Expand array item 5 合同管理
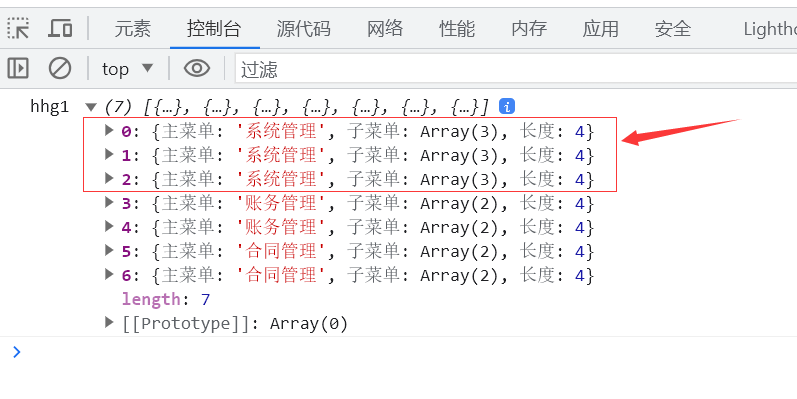797x399 pixels. pyautogui.click(x=109, y=250)
